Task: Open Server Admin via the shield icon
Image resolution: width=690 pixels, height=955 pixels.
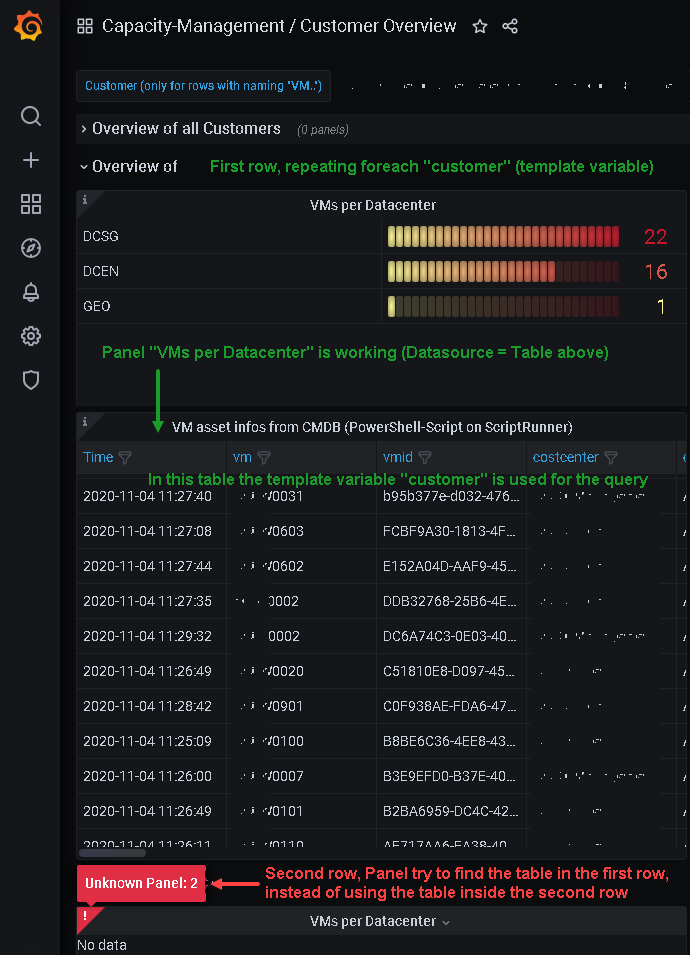Action: 30,380
